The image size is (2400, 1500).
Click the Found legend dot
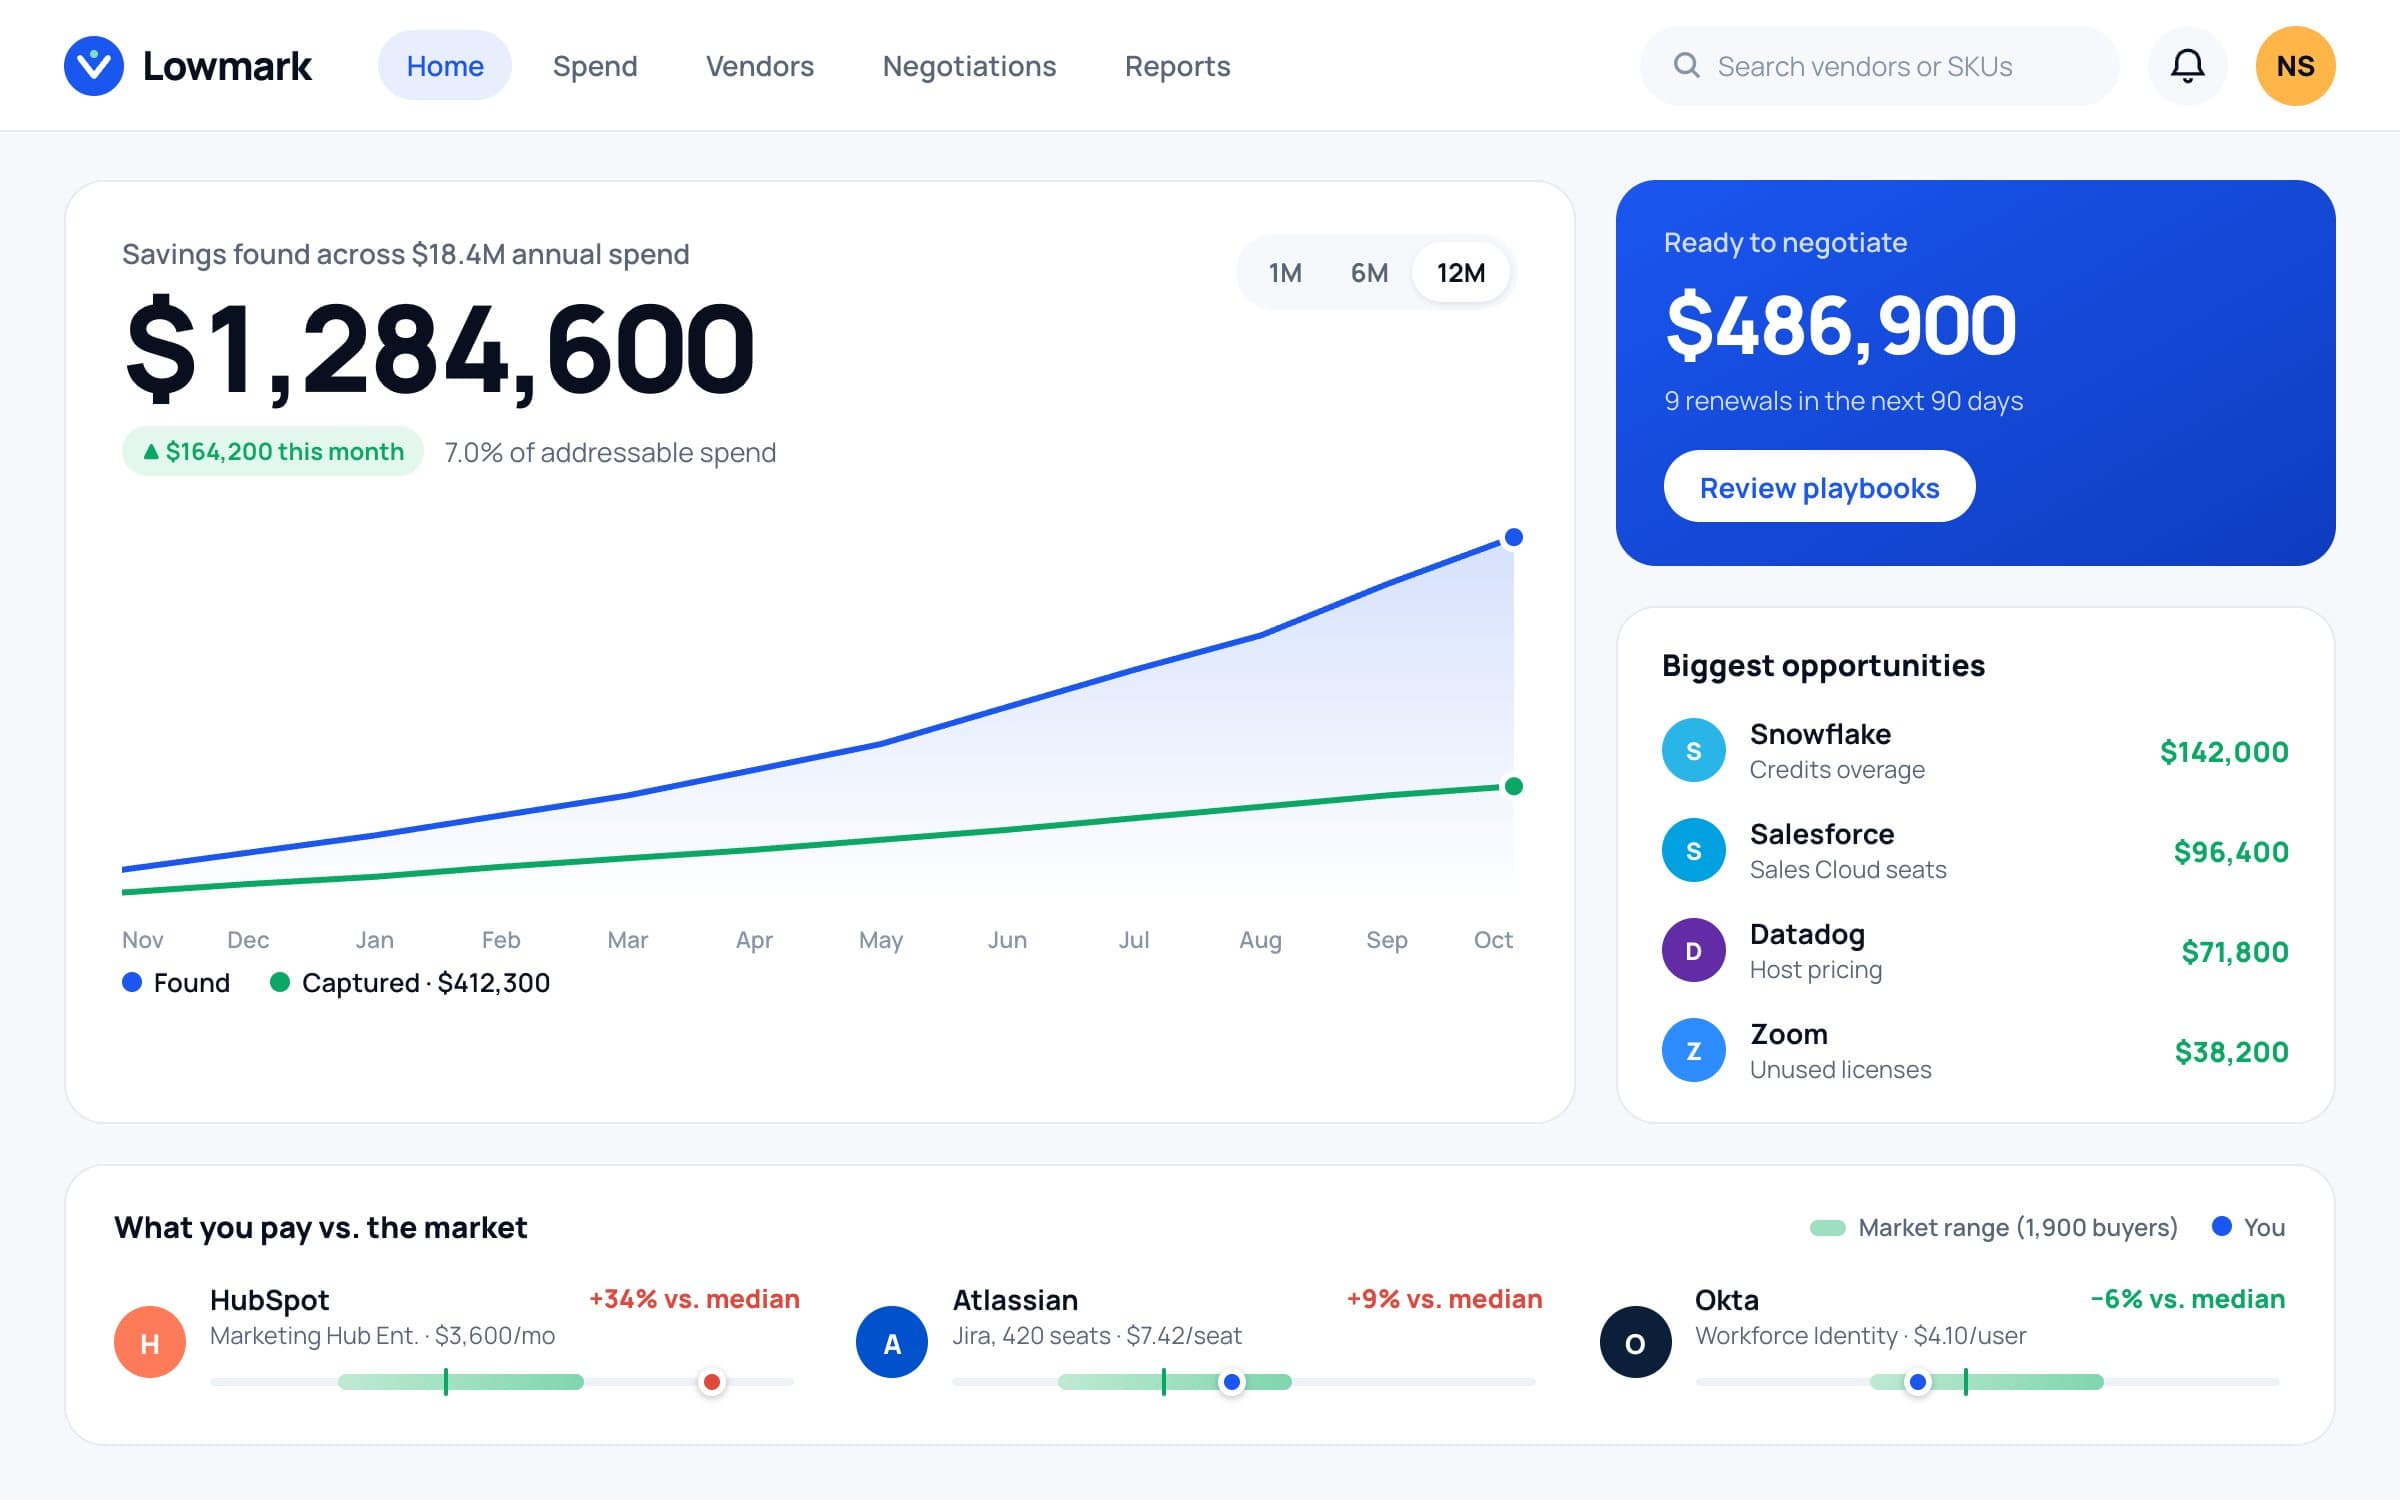[132, 982]
